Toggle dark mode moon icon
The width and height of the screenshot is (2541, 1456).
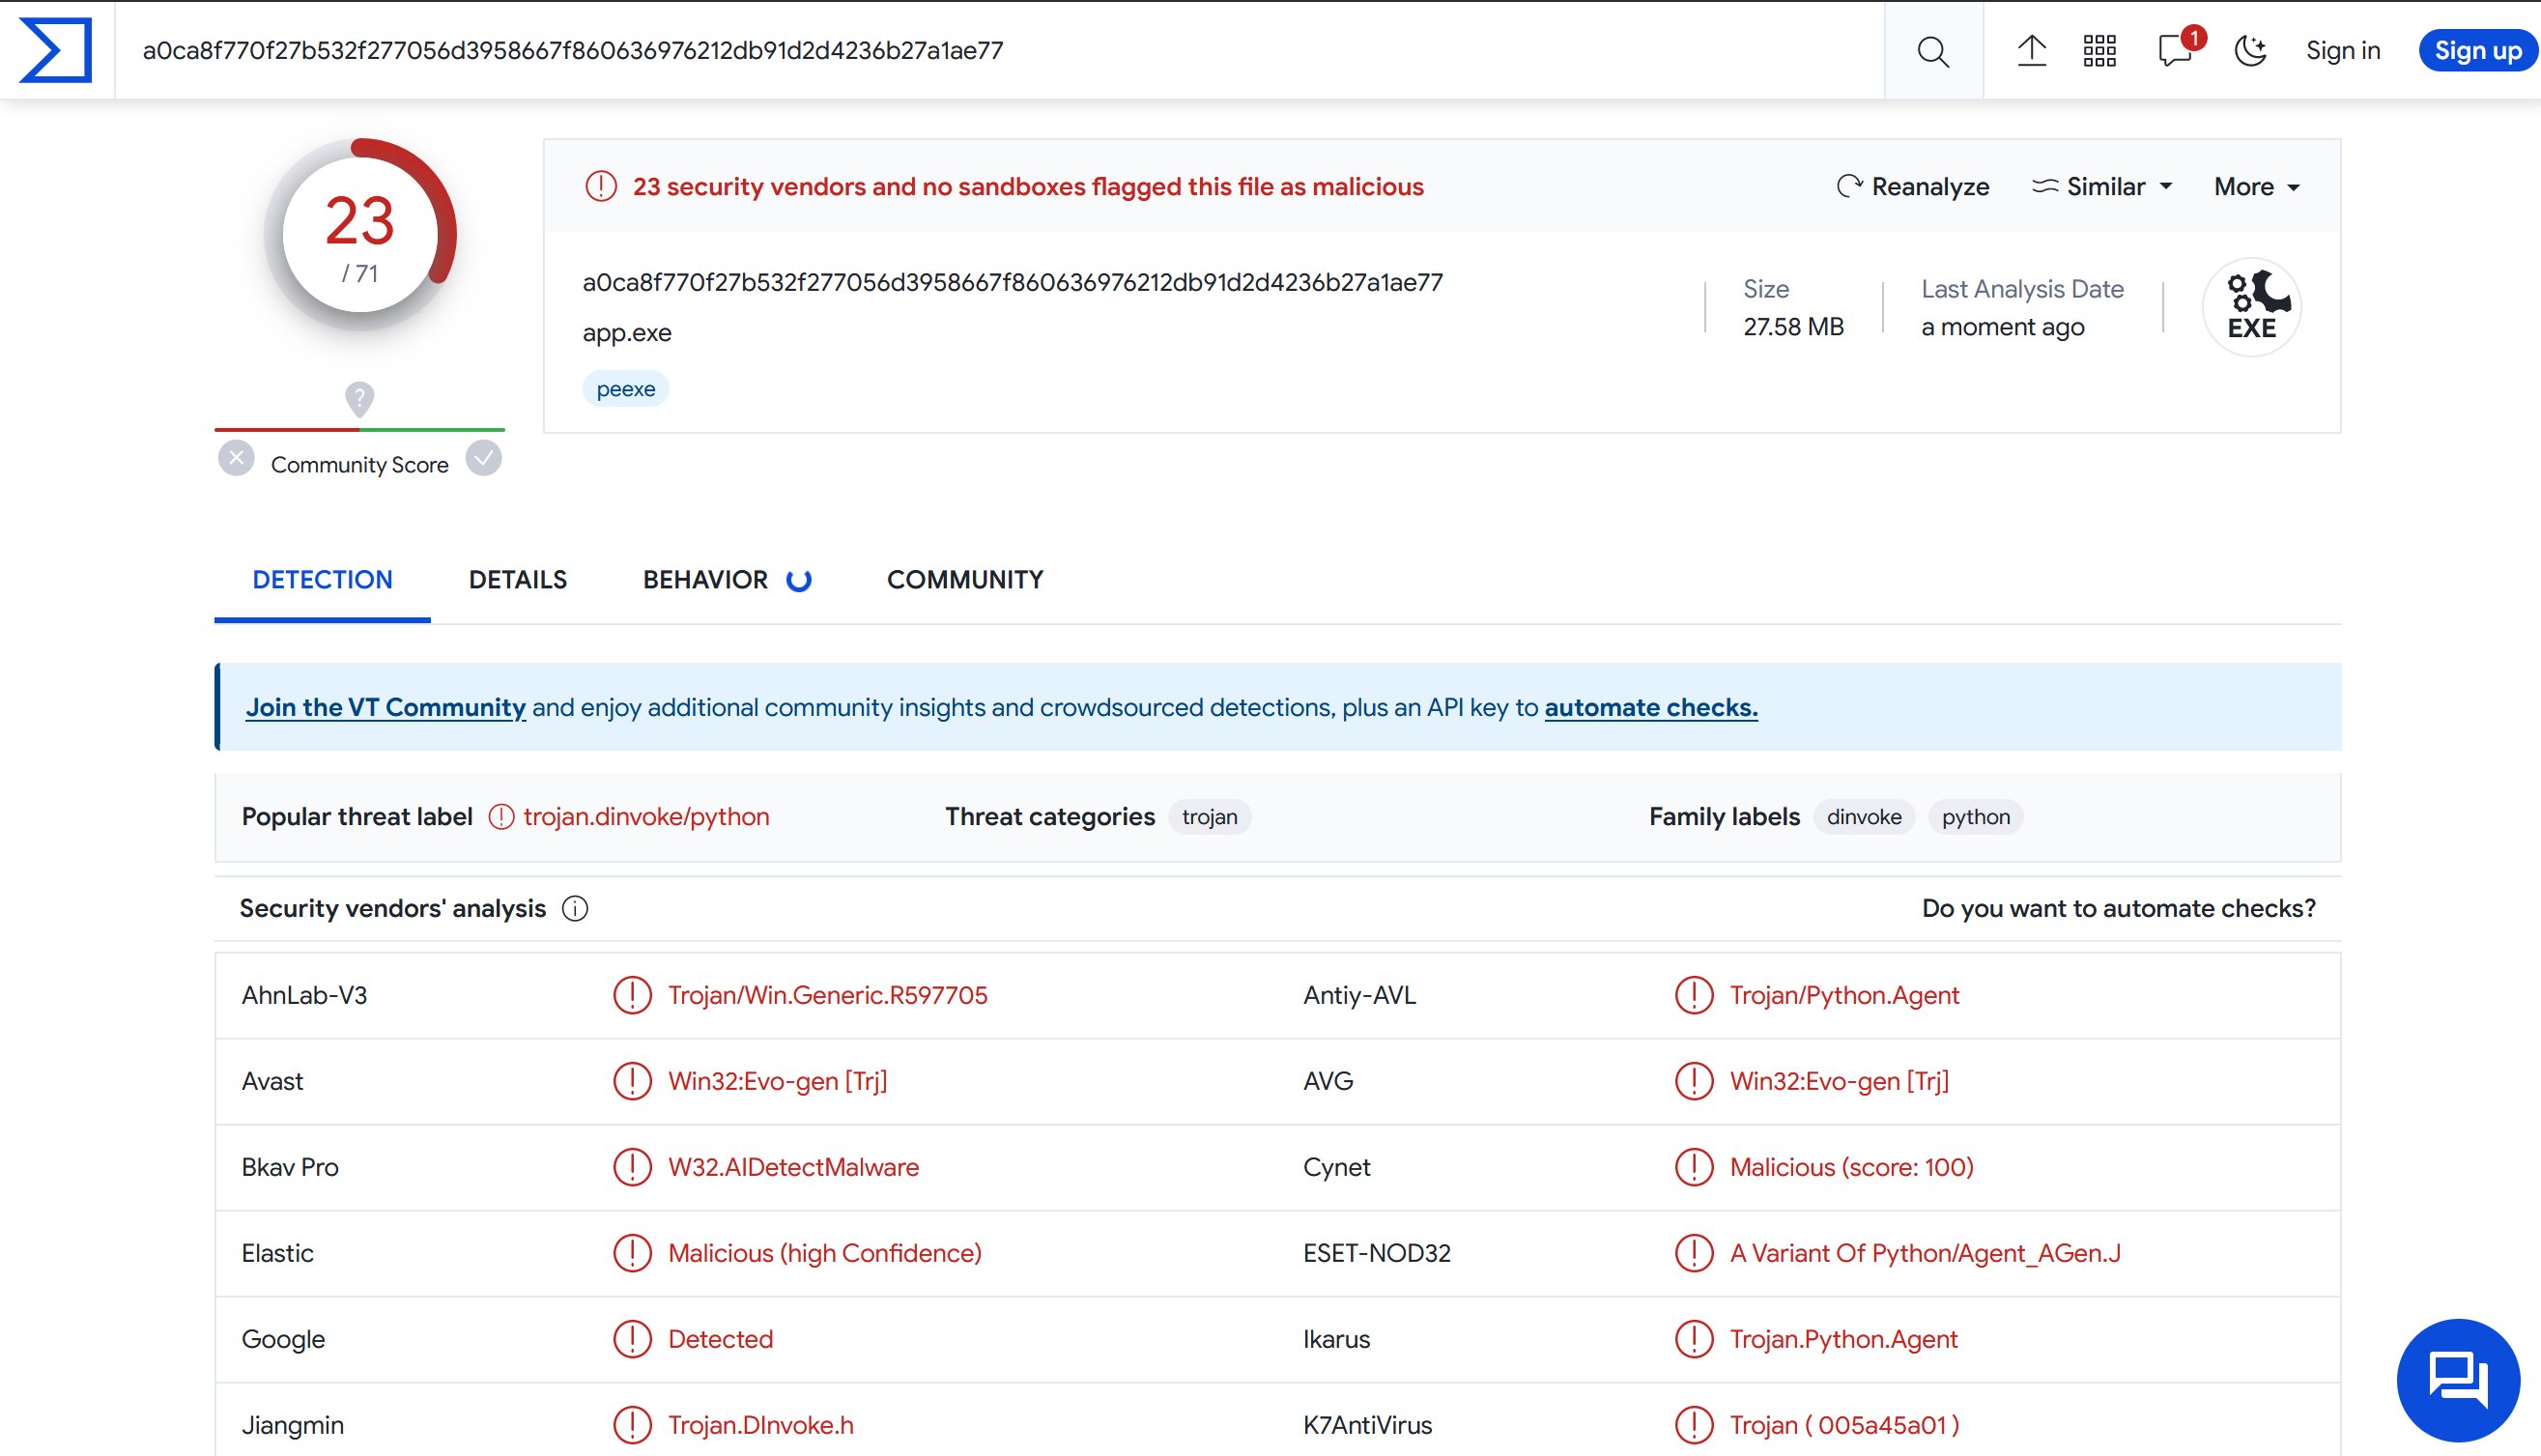point(2250,50)
